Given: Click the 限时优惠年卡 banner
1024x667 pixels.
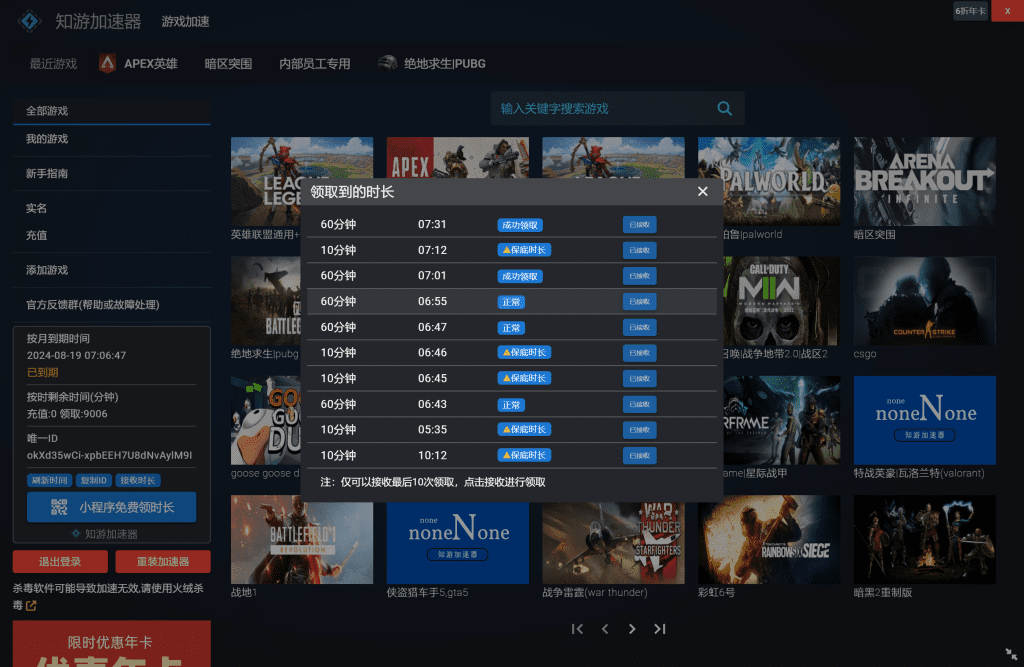Looking at the screenshot, I should pyautogui.click(x=112, y=643).
